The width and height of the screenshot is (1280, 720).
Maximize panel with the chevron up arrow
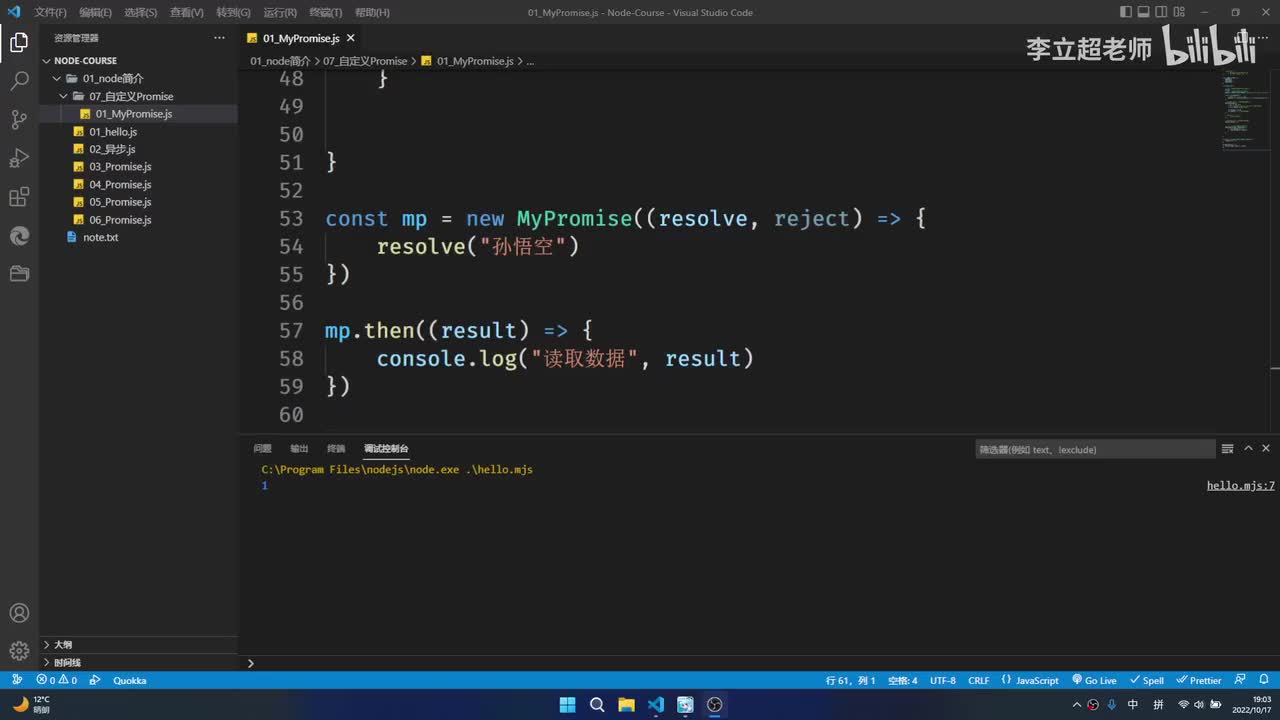1247,448
